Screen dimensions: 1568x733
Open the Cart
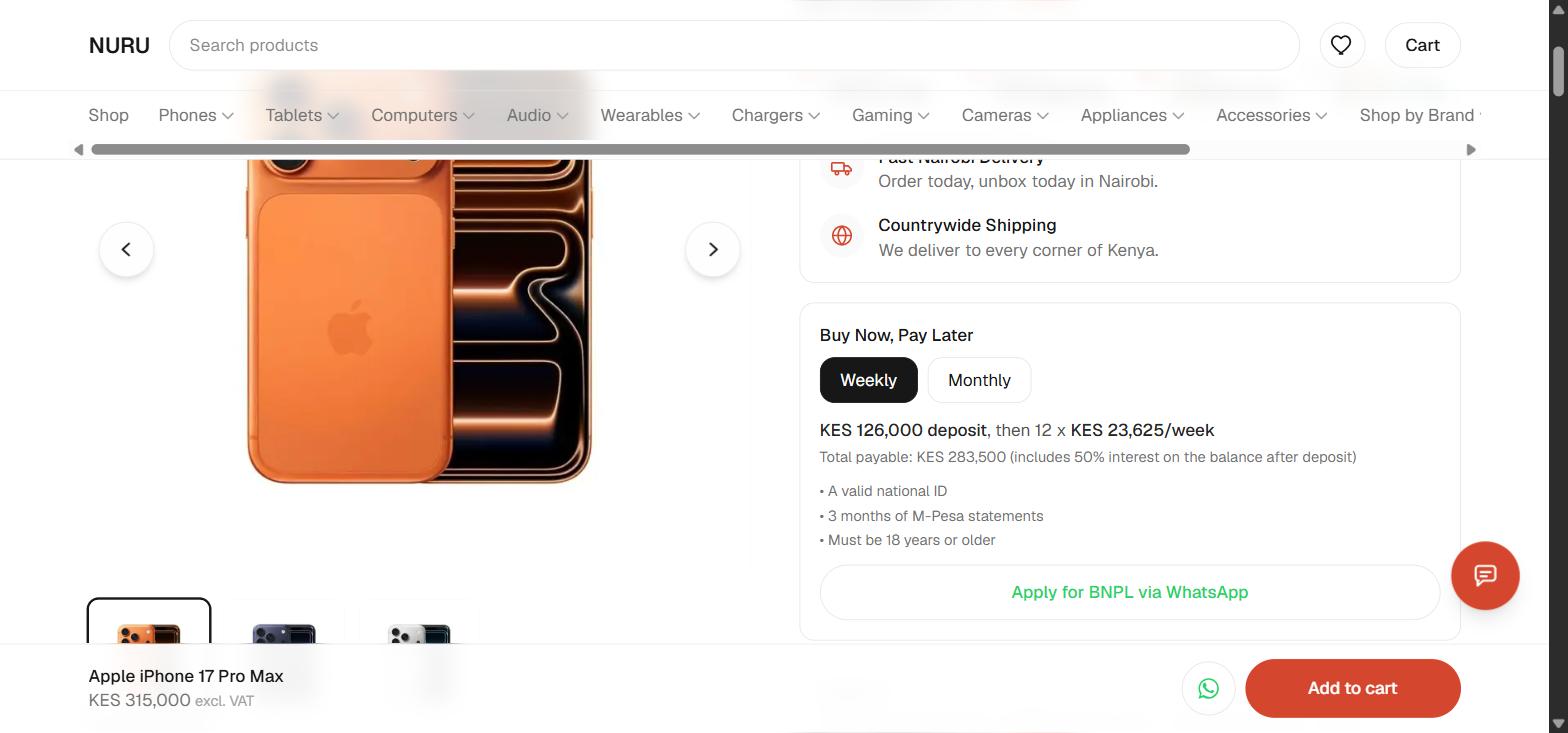(1422, 45)
